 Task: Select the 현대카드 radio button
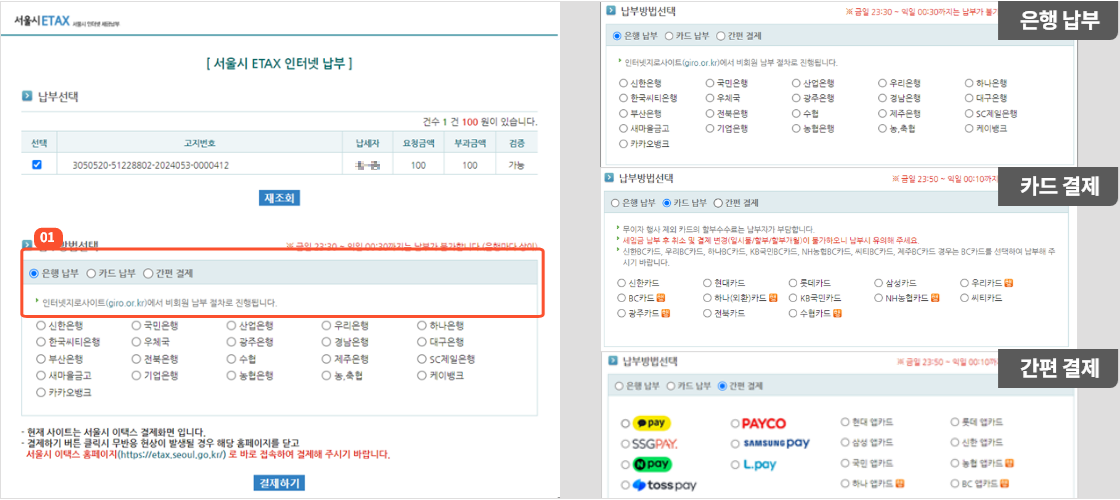pos(708,284)
